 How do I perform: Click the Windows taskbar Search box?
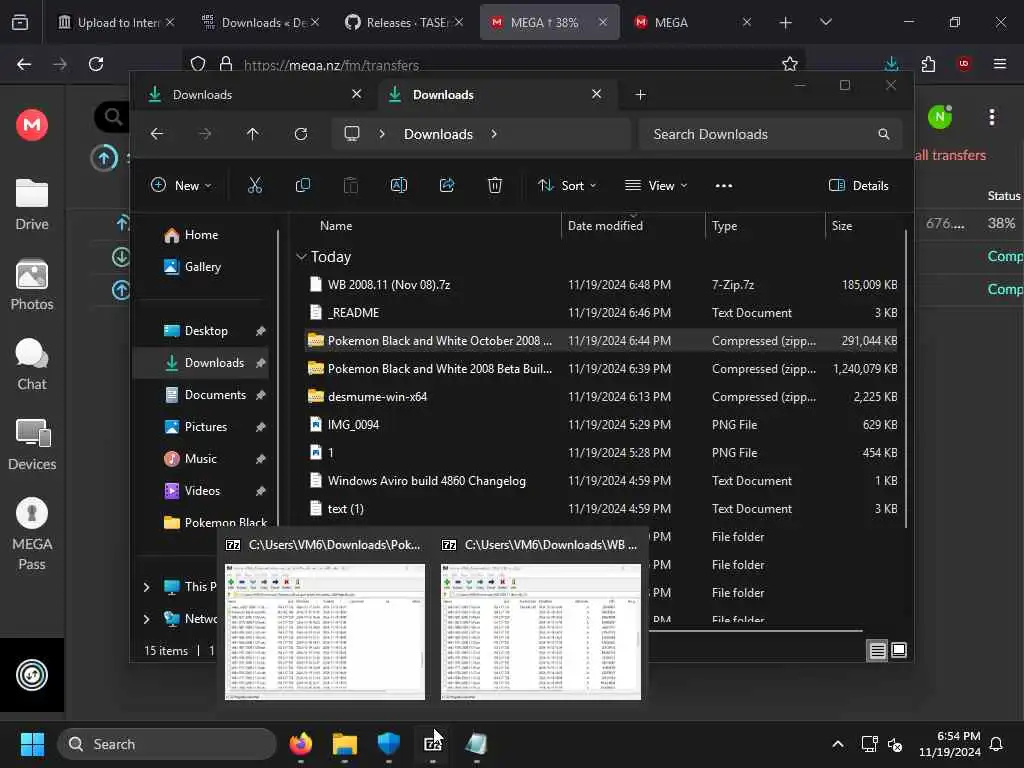[x=168, y=744]
